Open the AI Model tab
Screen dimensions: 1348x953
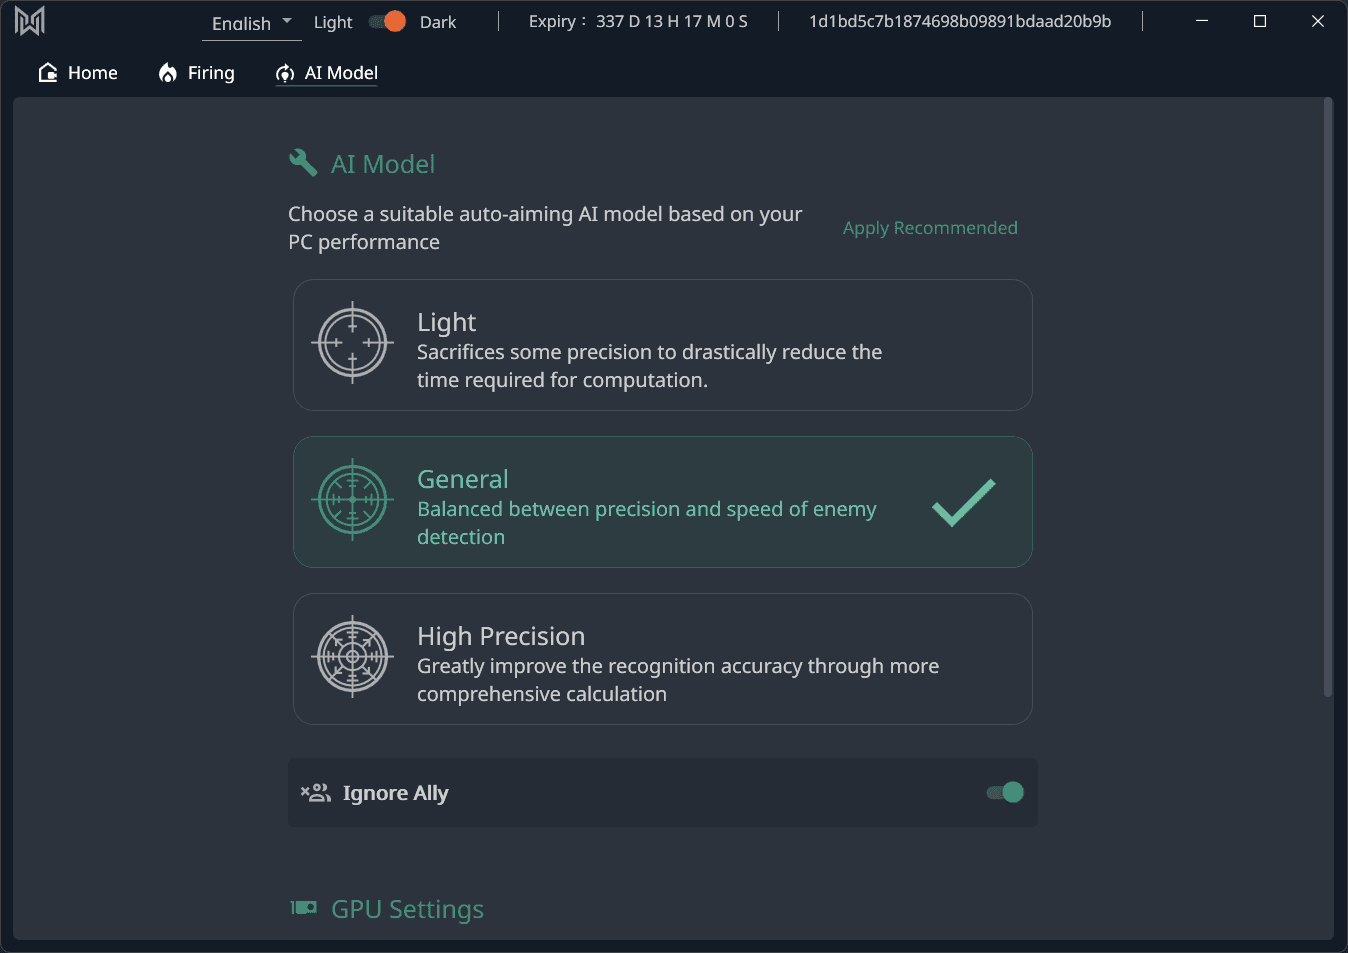click(325, 72)
